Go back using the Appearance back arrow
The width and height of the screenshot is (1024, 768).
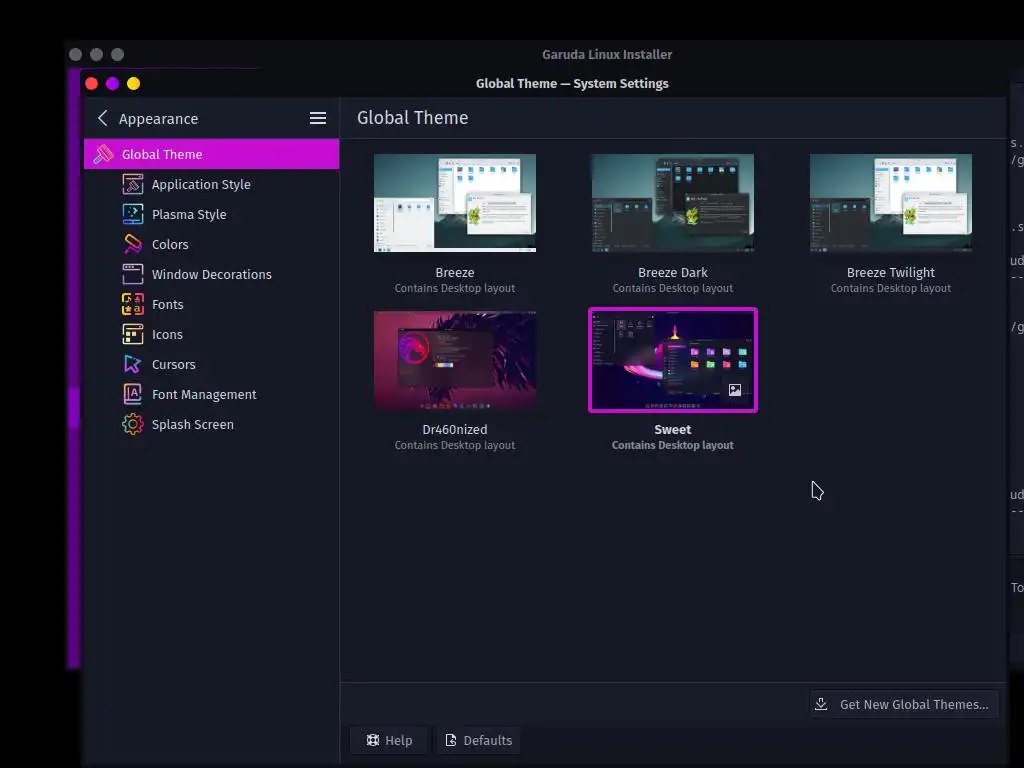(x=103, y=118)
